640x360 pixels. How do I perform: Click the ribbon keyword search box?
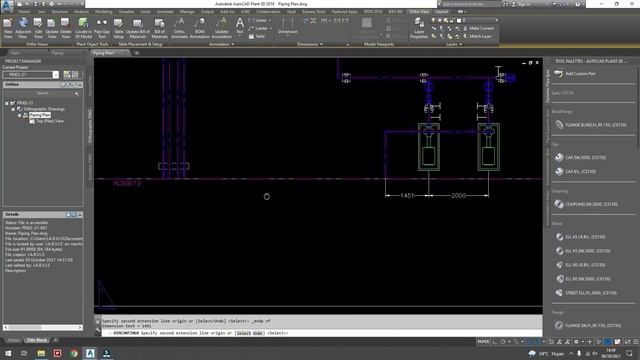pos(471,4)
